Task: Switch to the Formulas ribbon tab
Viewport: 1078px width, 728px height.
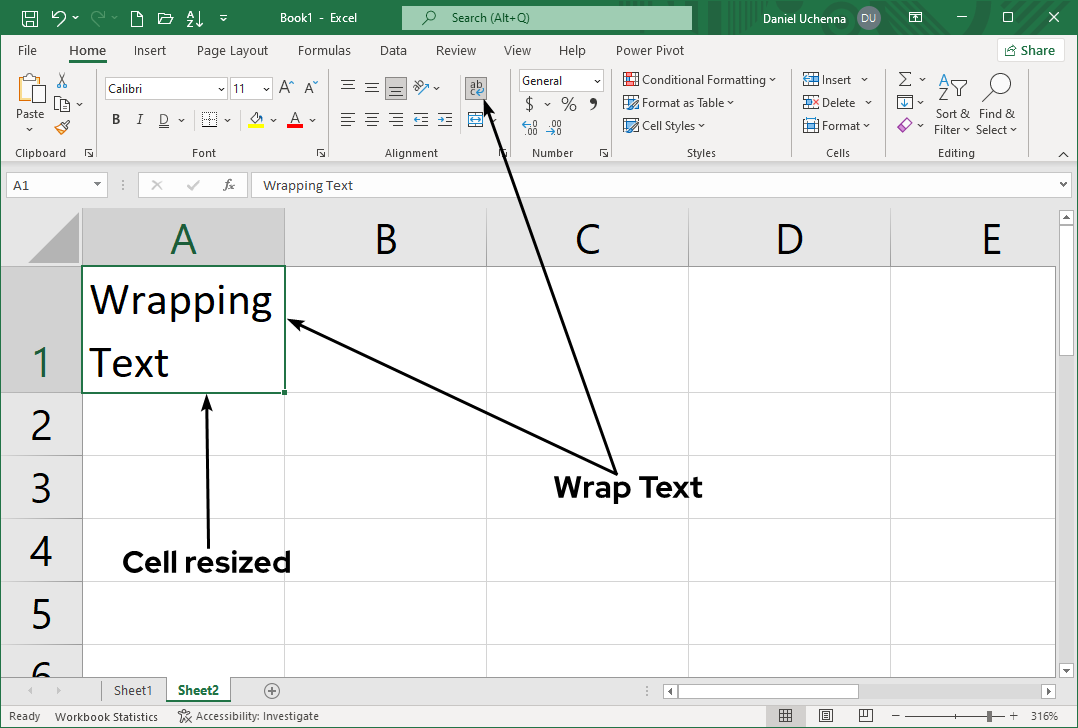Action: click(x=324, y=50)
